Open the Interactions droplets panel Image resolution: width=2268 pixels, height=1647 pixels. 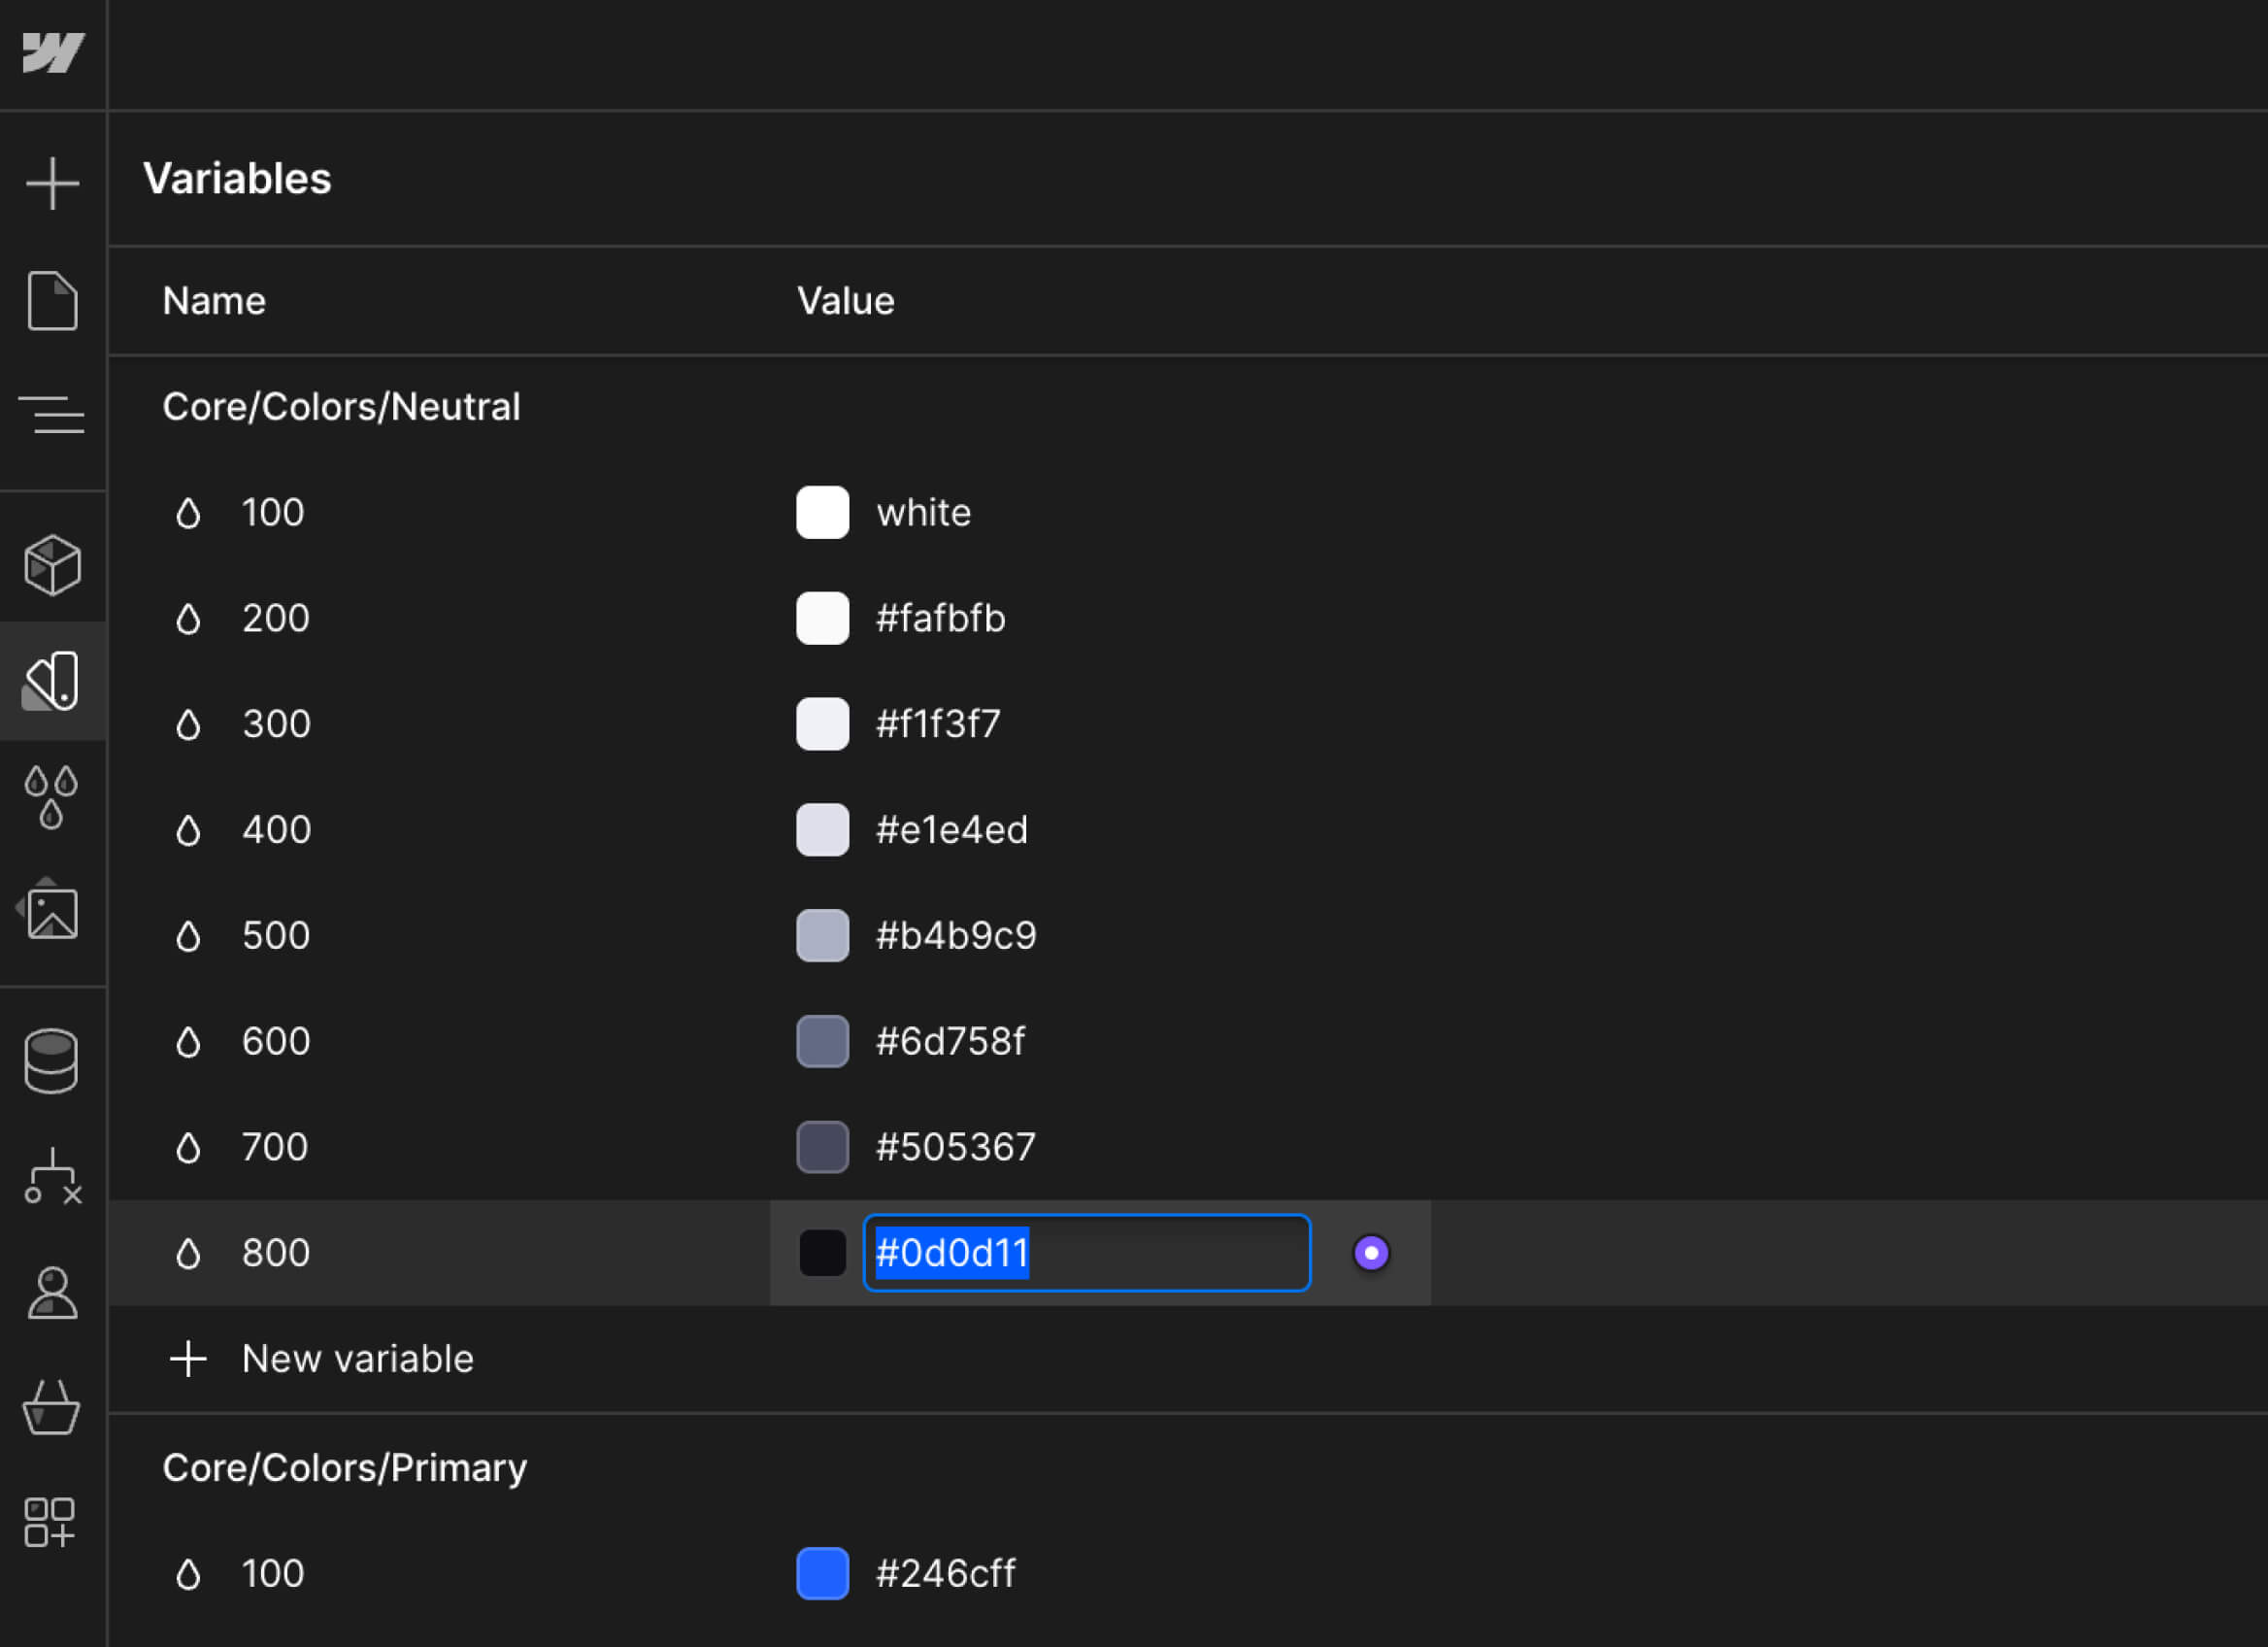[52, 795]
